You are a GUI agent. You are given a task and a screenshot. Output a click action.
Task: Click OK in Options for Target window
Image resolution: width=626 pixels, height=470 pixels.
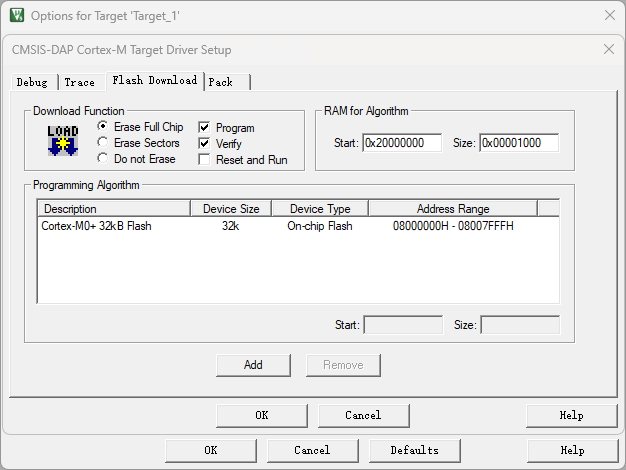[x=211, y=450]
